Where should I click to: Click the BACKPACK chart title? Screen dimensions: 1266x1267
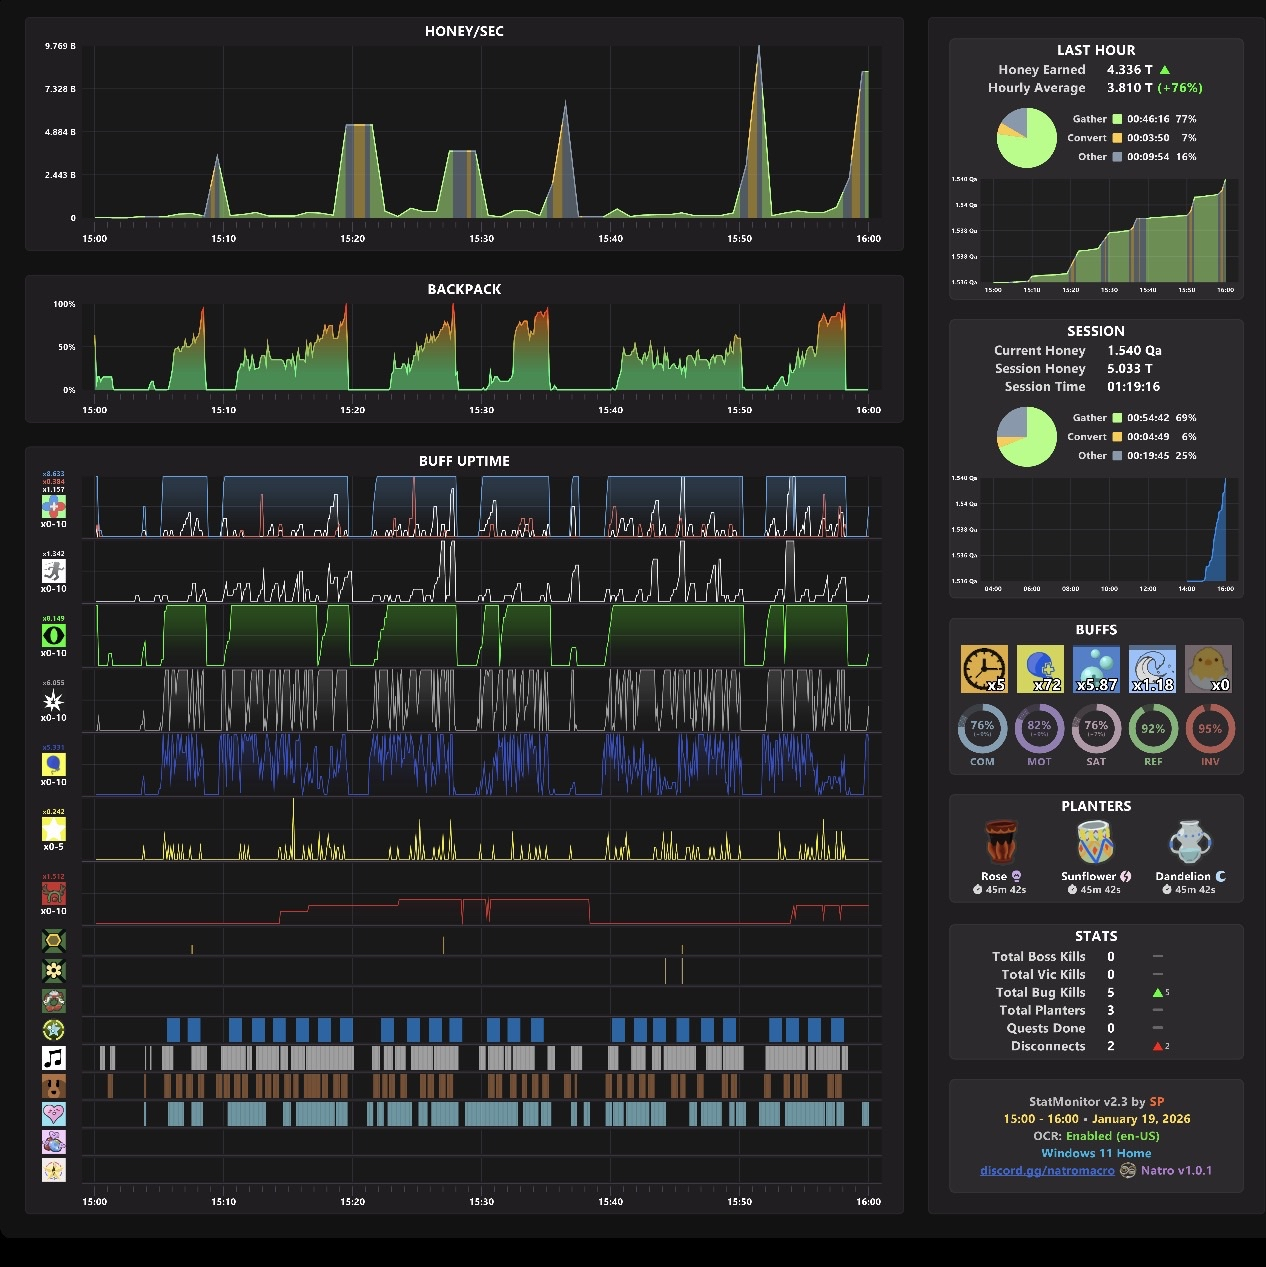(x=464, y=289)
